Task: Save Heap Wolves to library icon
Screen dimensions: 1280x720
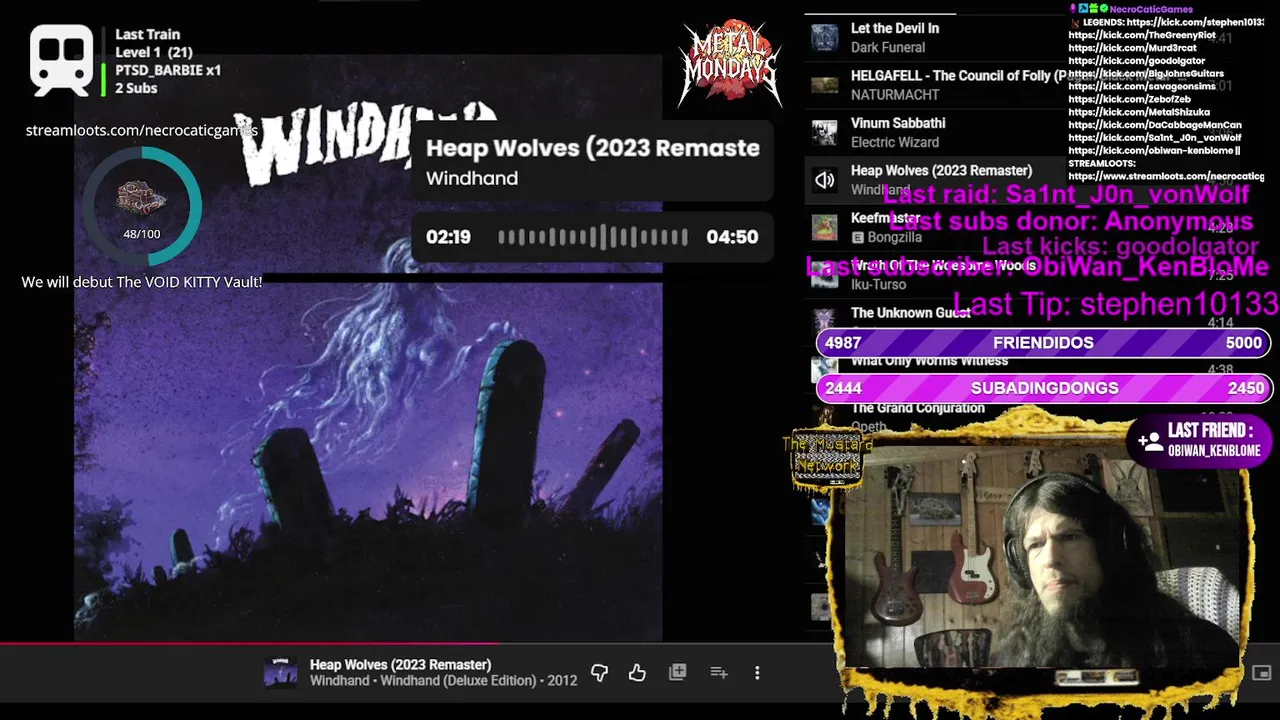Action: coord(677,673)
